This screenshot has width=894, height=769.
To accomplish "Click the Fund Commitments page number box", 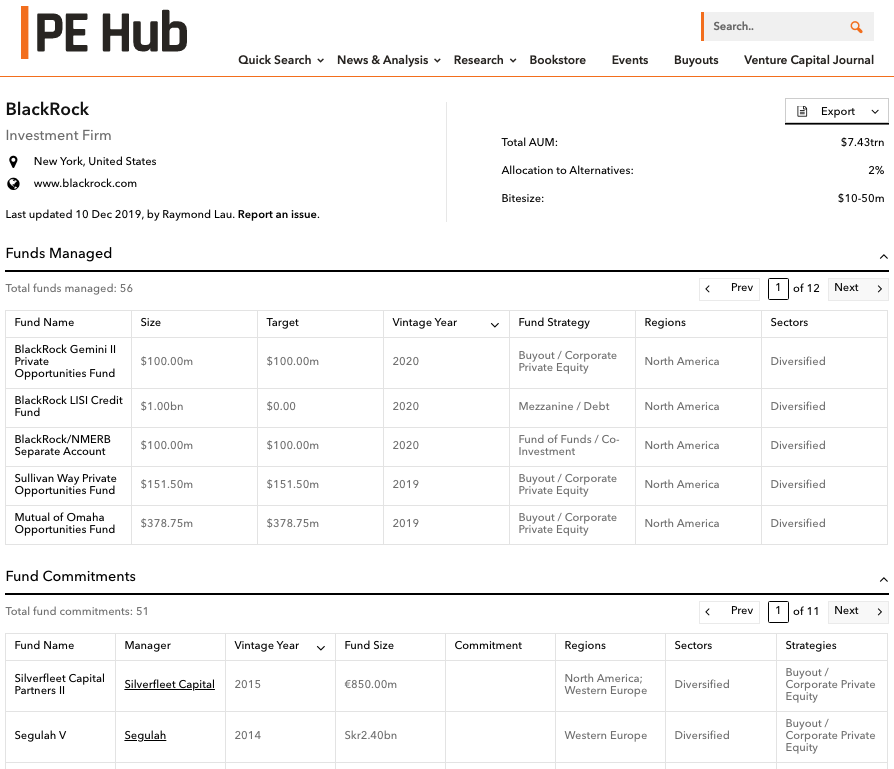I will click(x=778, y=612).
